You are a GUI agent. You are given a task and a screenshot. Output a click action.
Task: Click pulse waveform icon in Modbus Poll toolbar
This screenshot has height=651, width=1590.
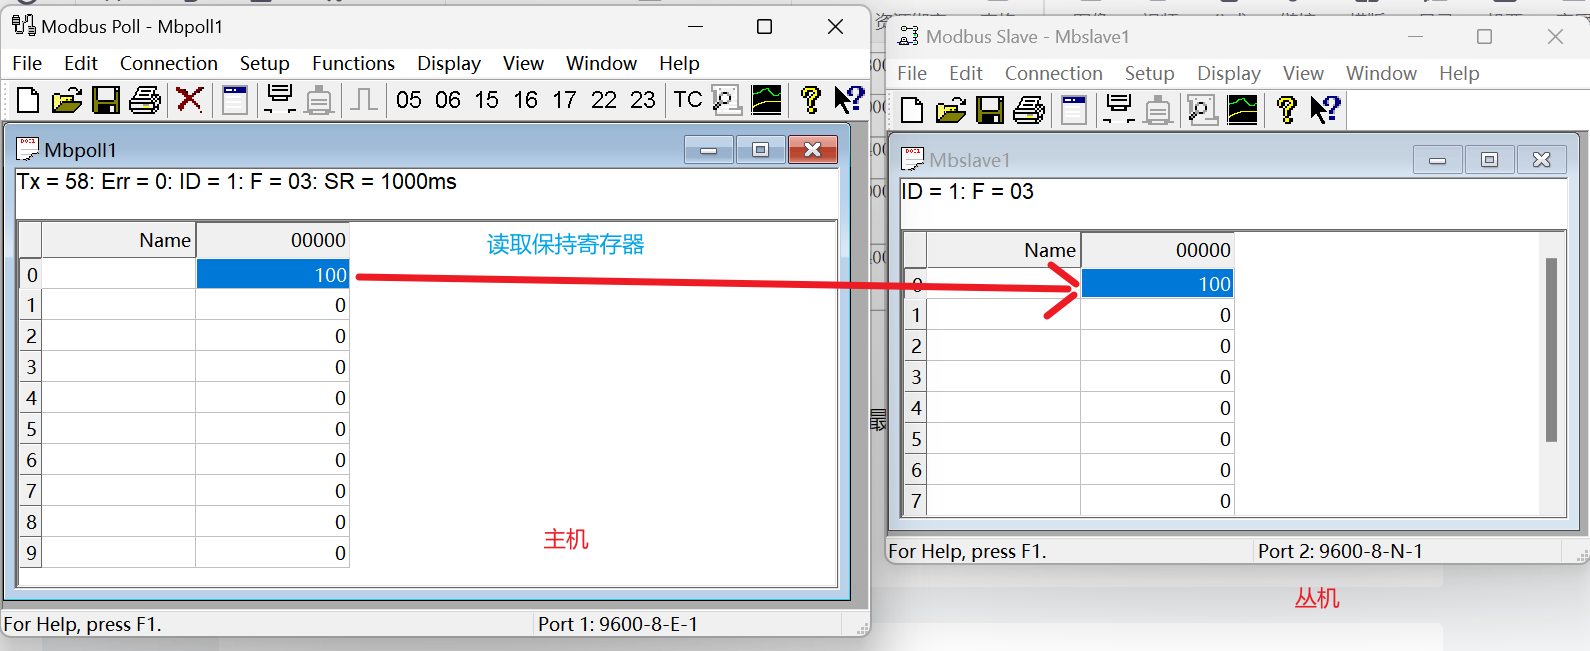tap(364, 100)
